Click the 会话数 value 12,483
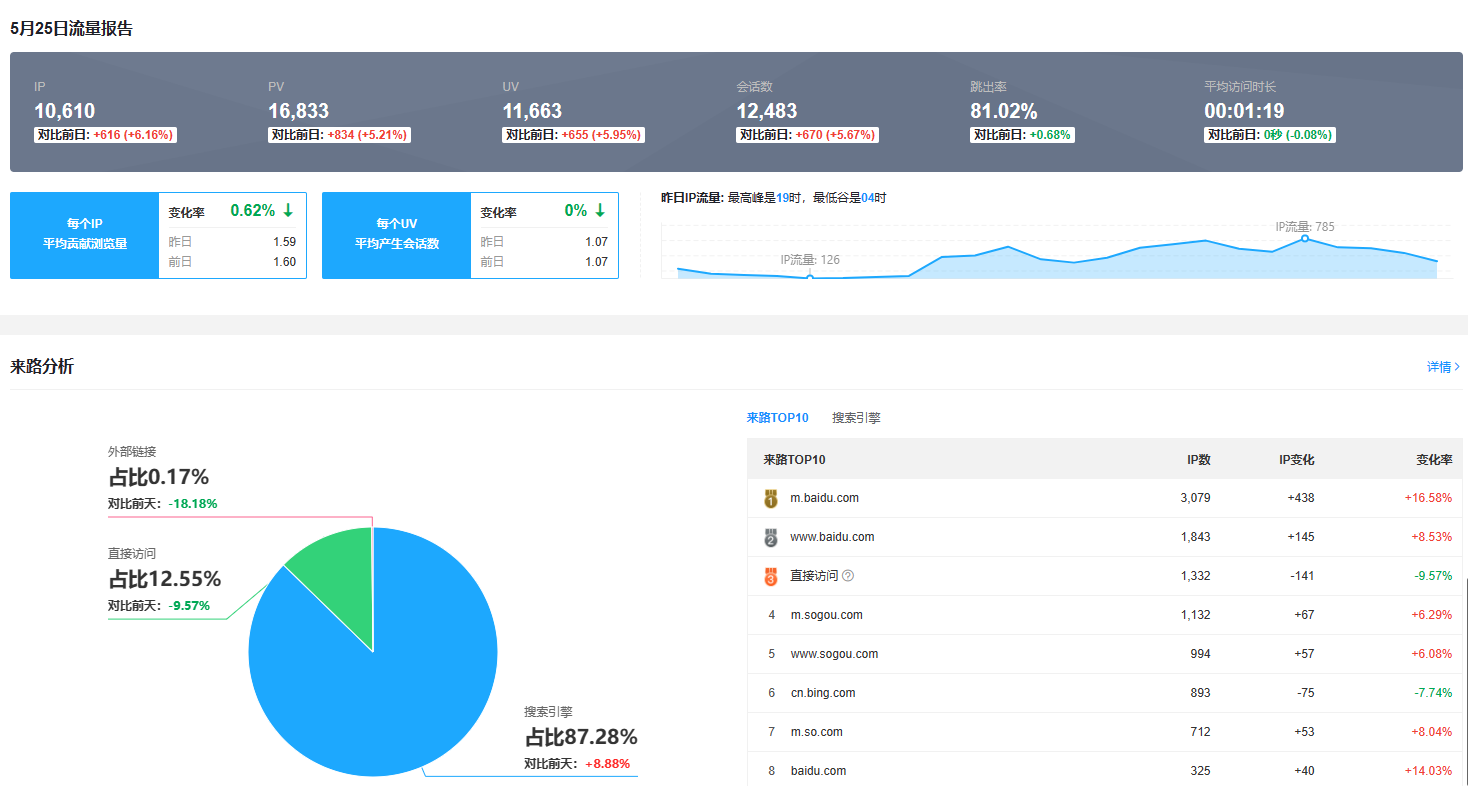 [x=767, y=111]
